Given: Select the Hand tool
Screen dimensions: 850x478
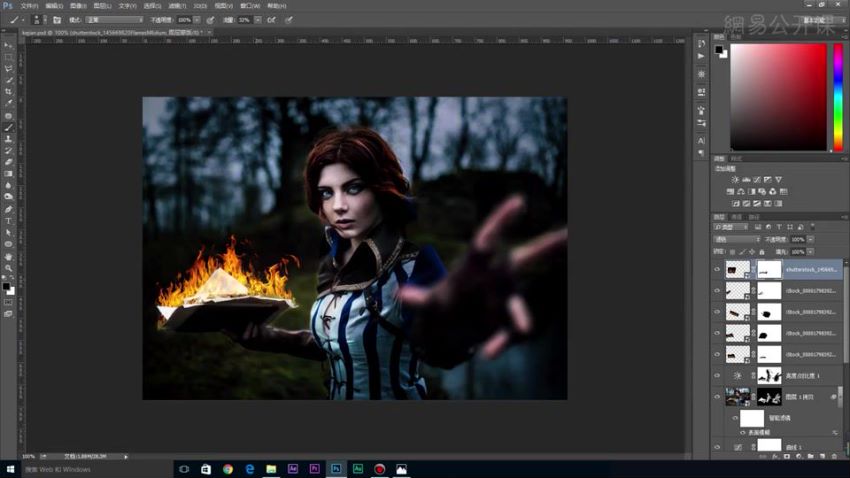Looking at the screenshot, I should (8, 256).
